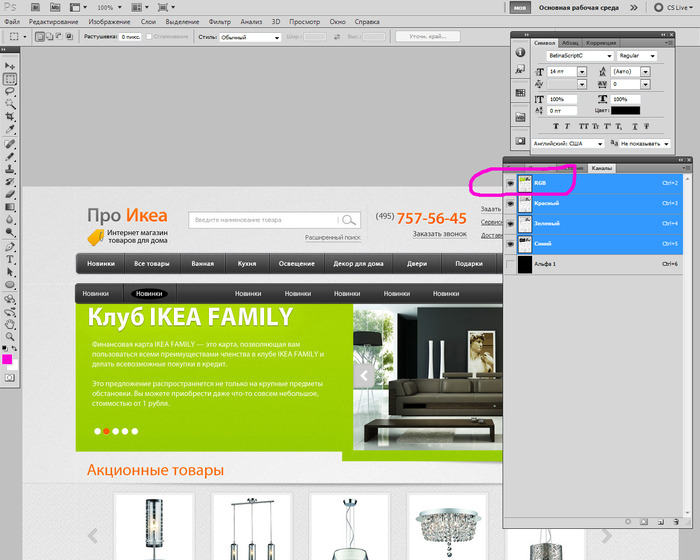Select the 3D Camera Rotate tool
Viewport: 700px width, 560px height.
click(x=10, y=312)
